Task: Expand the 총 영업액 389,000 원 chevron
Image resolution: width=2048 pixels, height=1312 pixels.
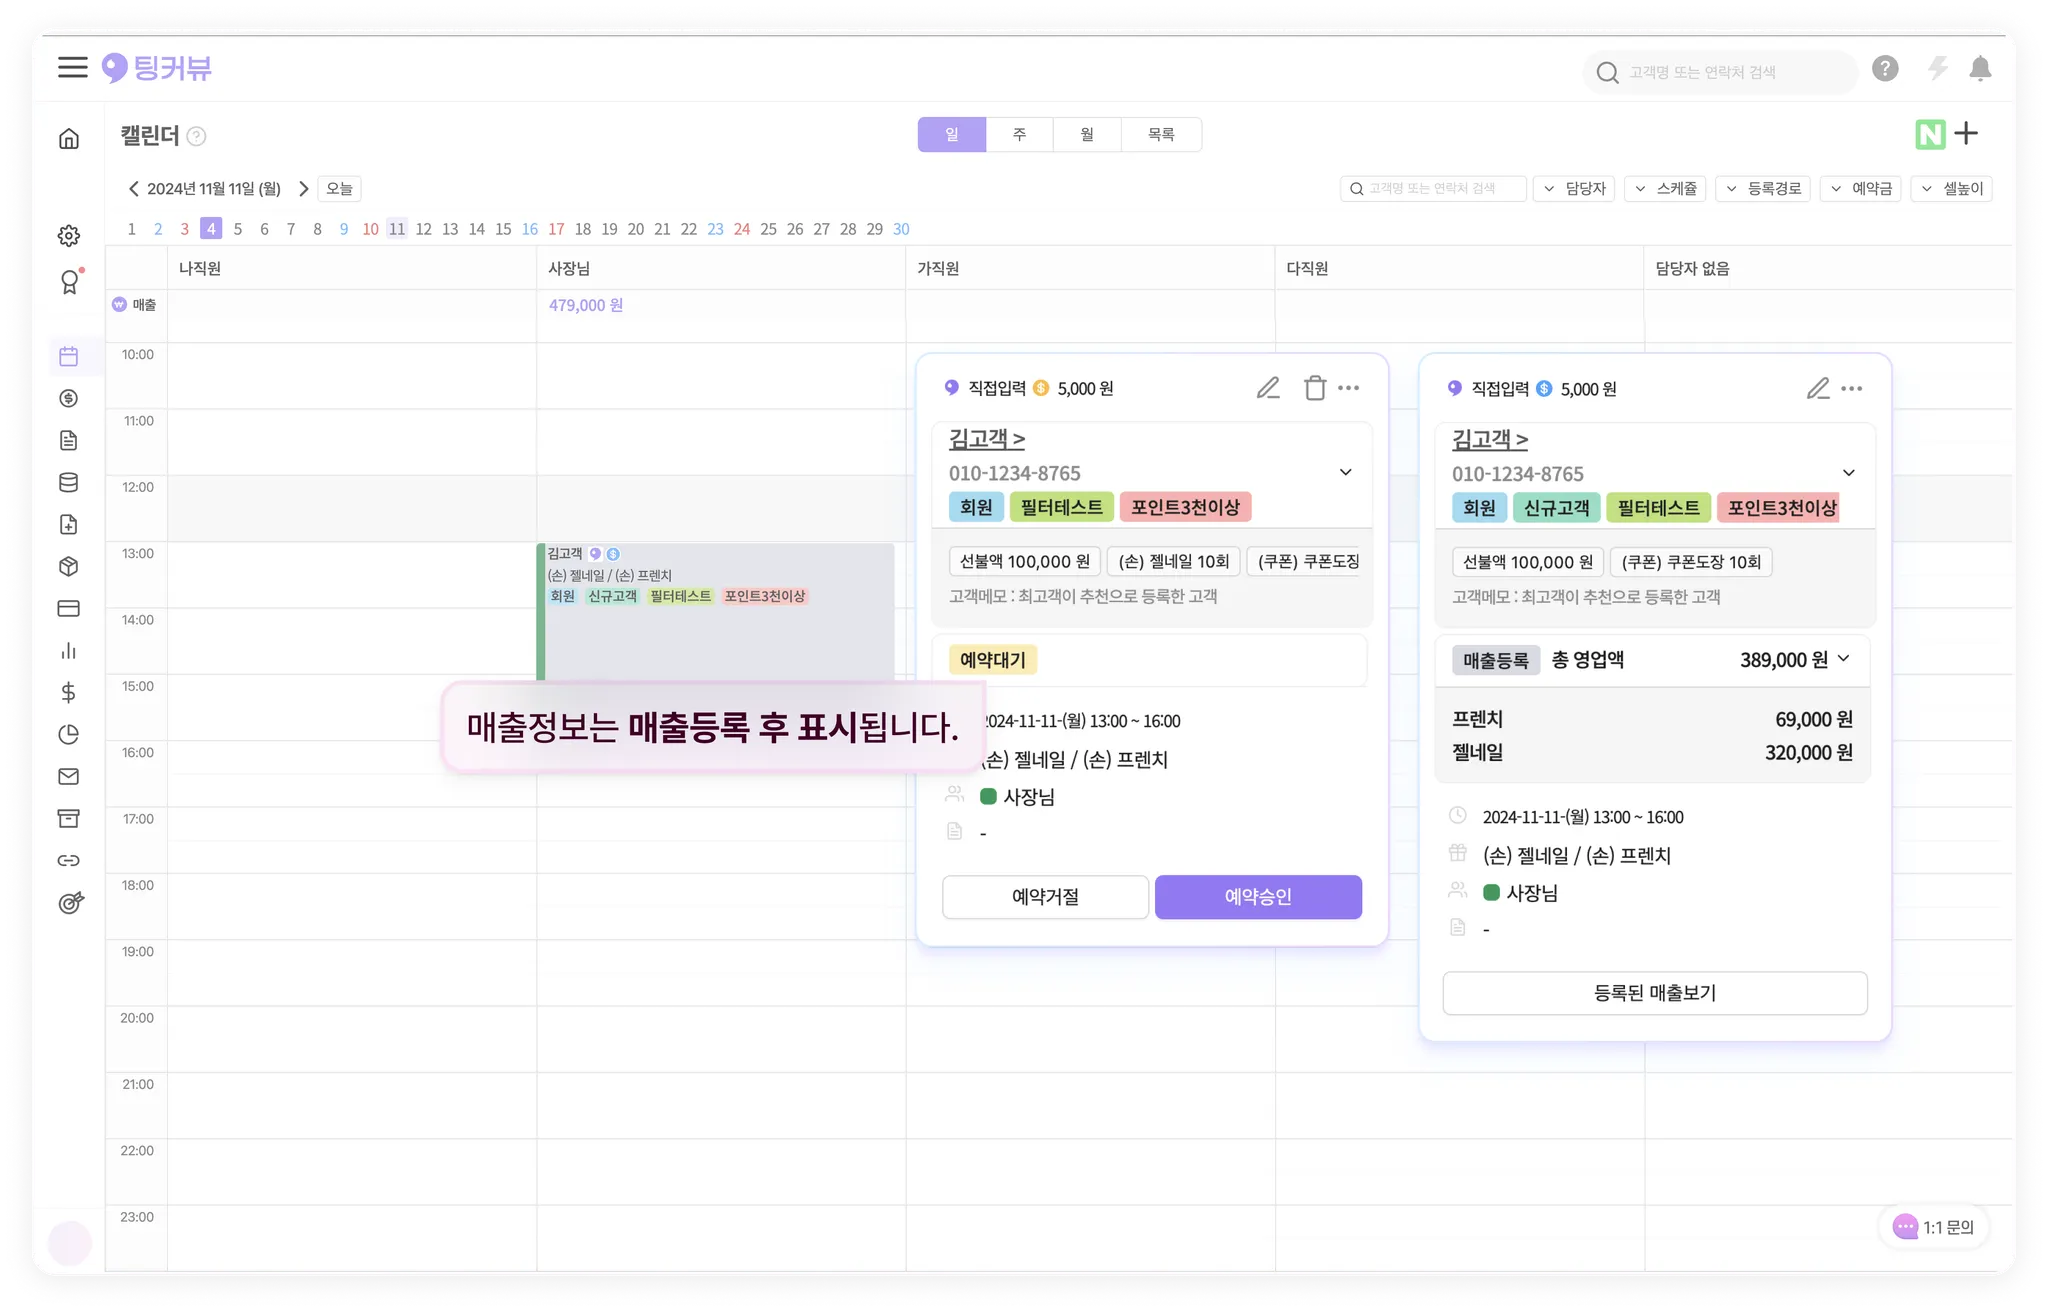Action: pos(1844,659)
